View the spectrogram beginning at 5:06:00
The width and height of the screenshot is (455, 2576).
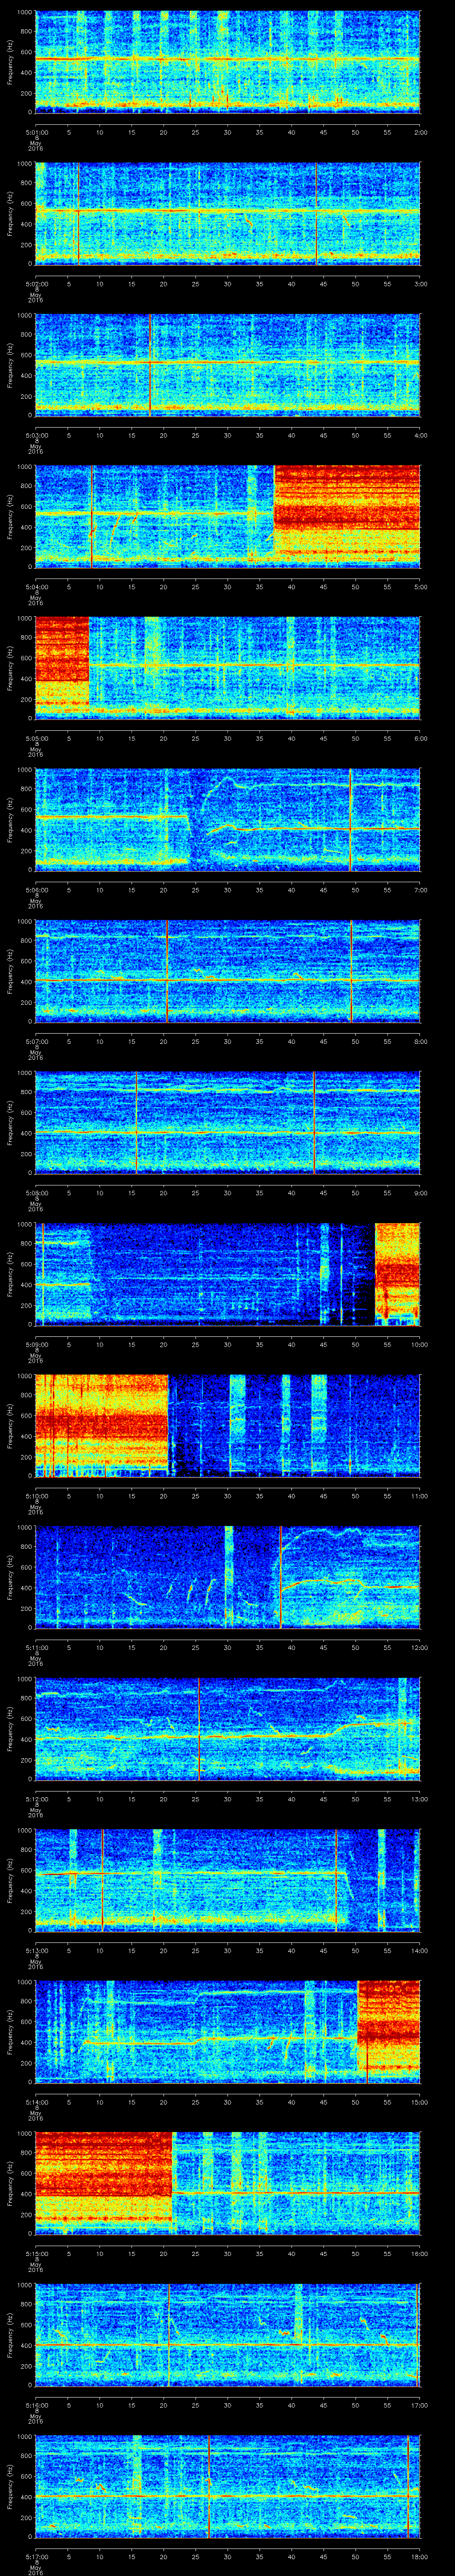point(227,821)
